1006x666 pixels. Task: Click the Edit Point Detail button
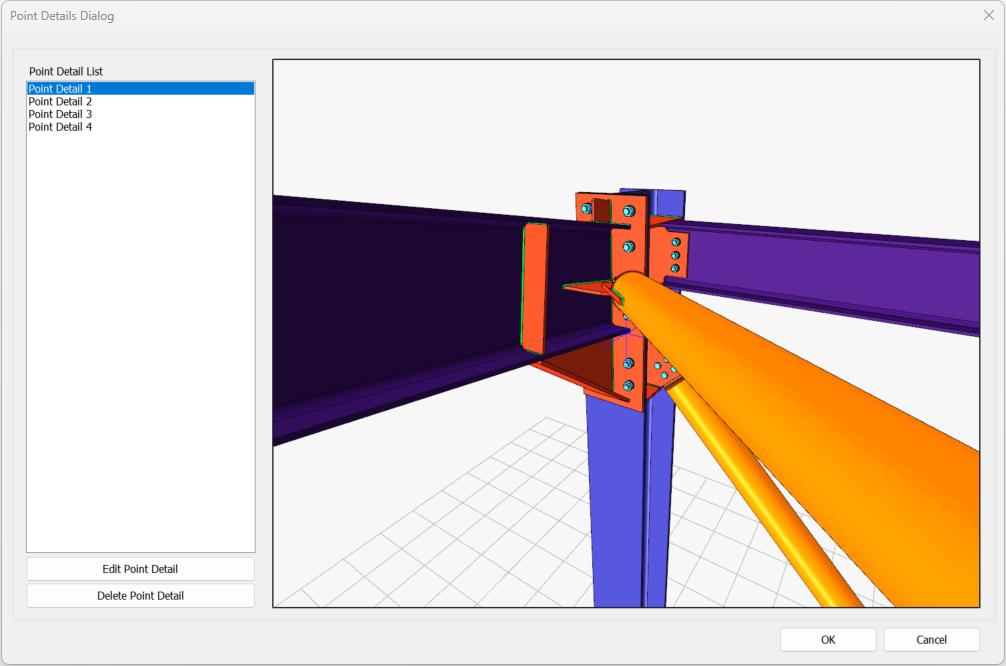[x=140, y=569]
